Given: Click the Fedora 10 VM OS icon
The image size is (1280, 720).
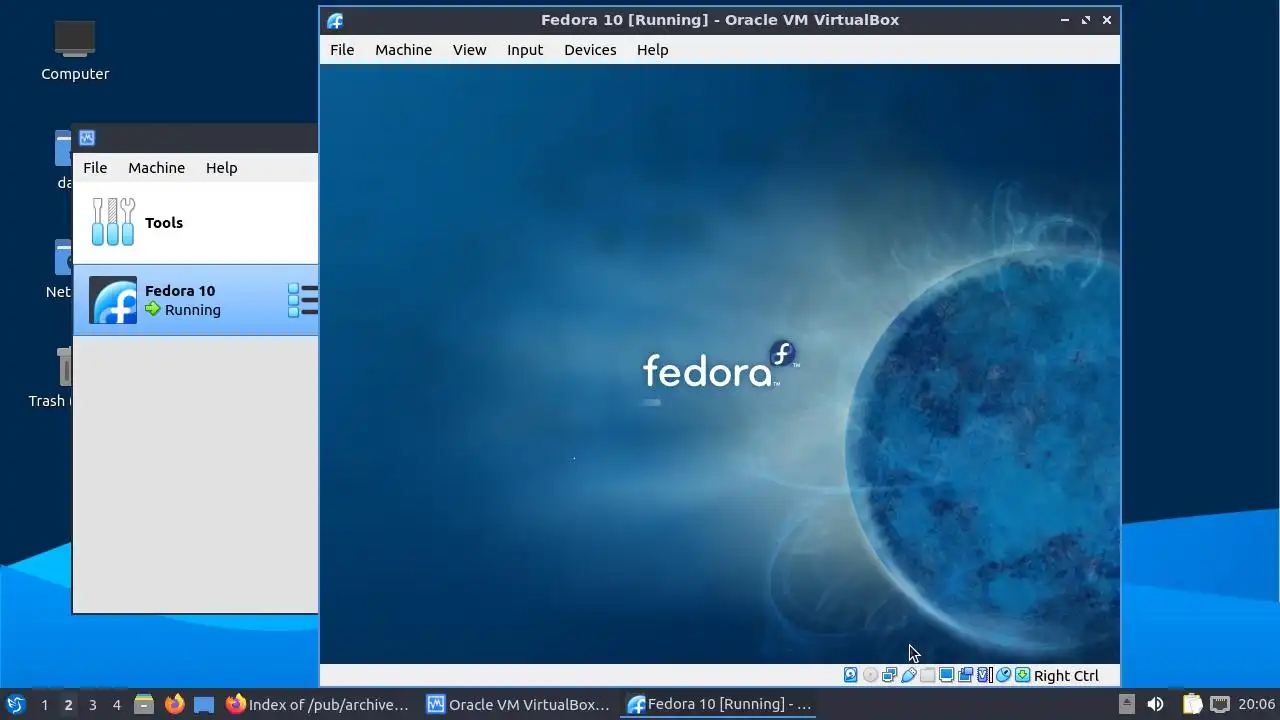Looking at the screenshot, I should point(113,300).
